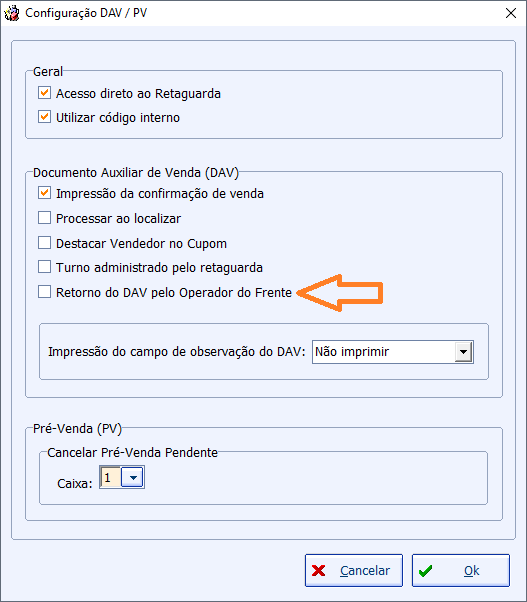Select the Não imprimir combo box field
The image size is (527, 602).
(x=393, y=352)
